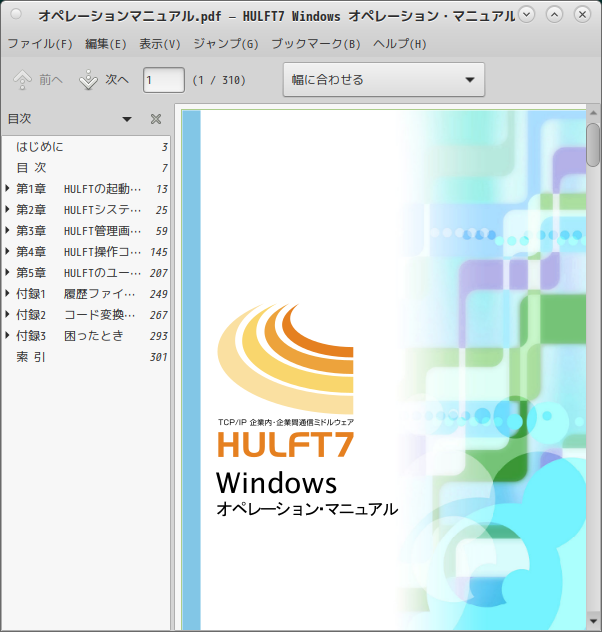Minimize window using the down-chevron titlebar button

click(526, 15)
